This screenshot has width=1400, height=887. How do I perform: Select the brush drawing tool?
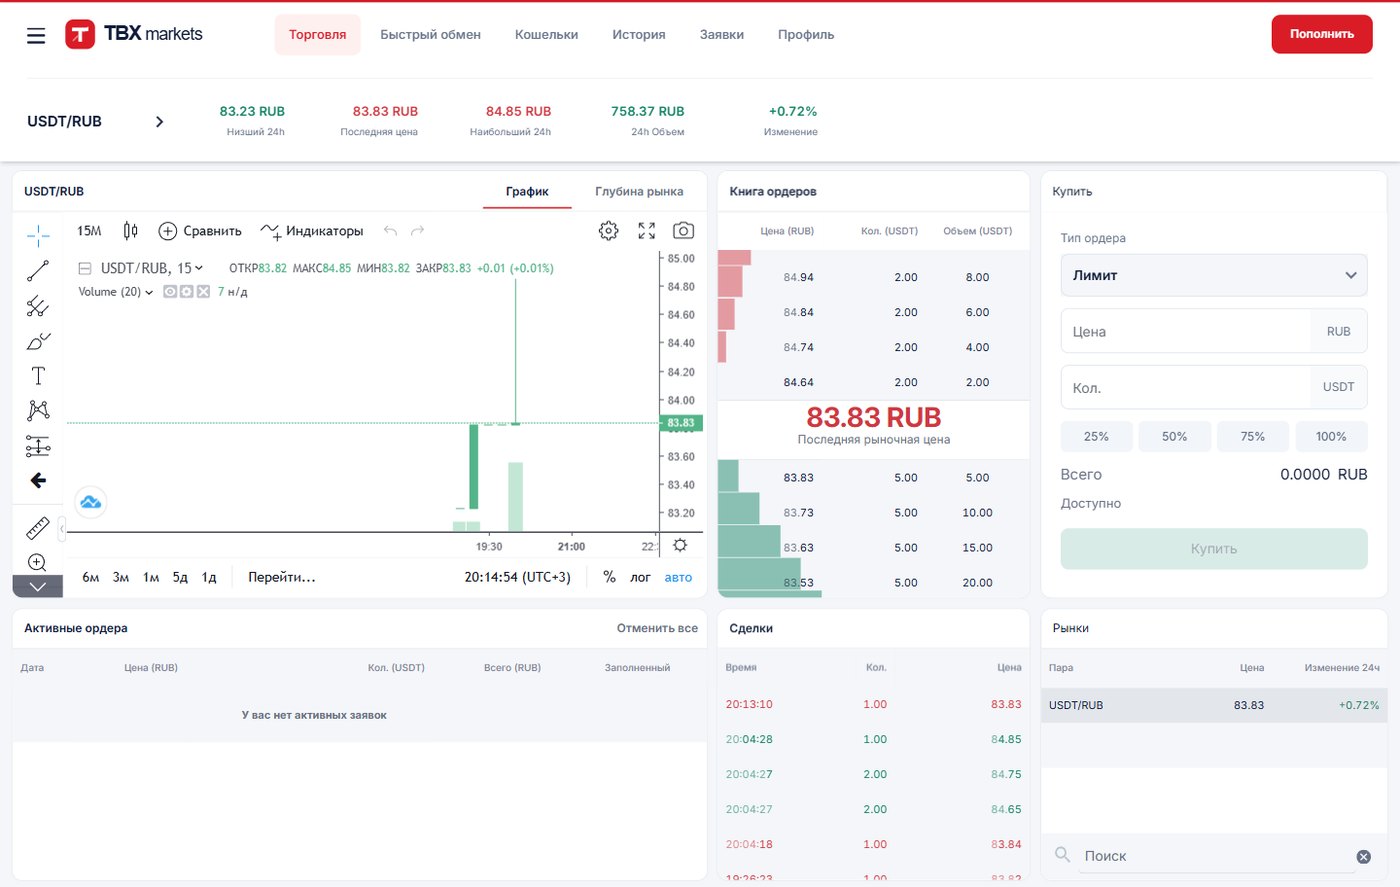(38, 341)
